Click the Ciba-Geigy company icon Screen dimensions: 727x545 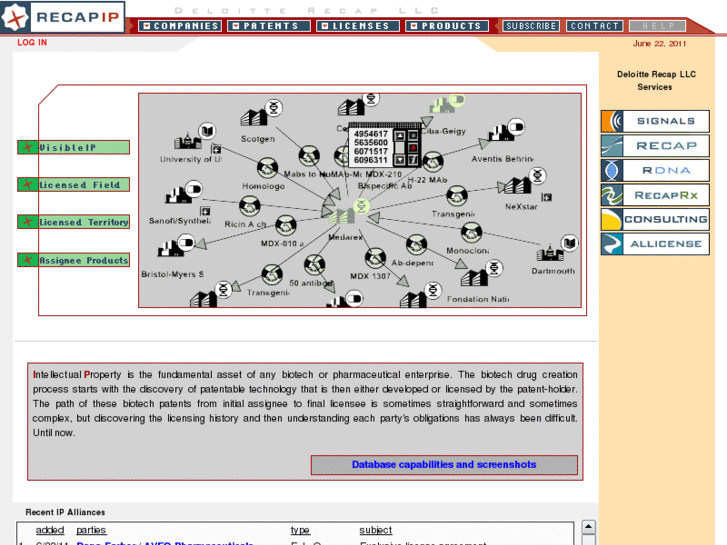tap(441, 105)
